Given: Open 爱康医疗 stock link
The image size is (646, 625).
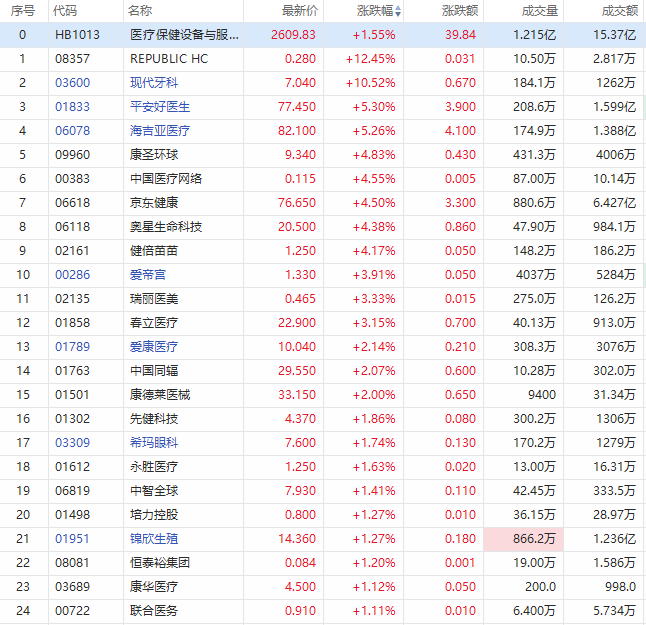Looking at the screenshot, I should point(154,346).
